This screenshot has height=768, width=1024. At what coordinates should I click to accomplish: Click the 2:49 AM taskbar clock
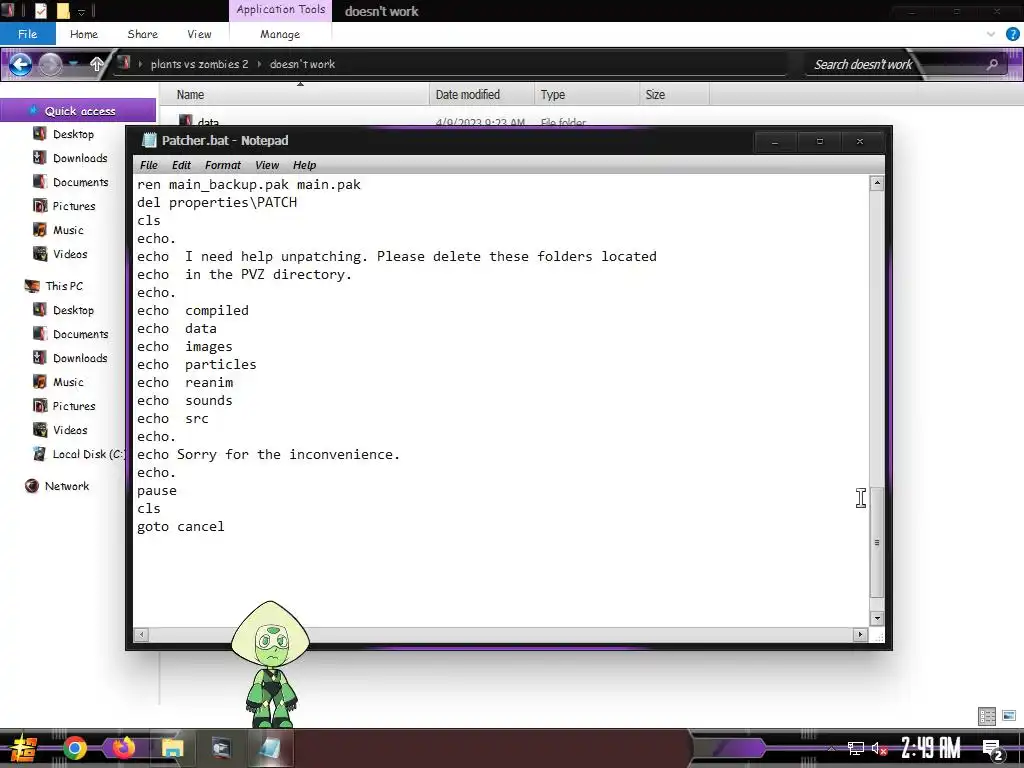click(x=931, y=748)
